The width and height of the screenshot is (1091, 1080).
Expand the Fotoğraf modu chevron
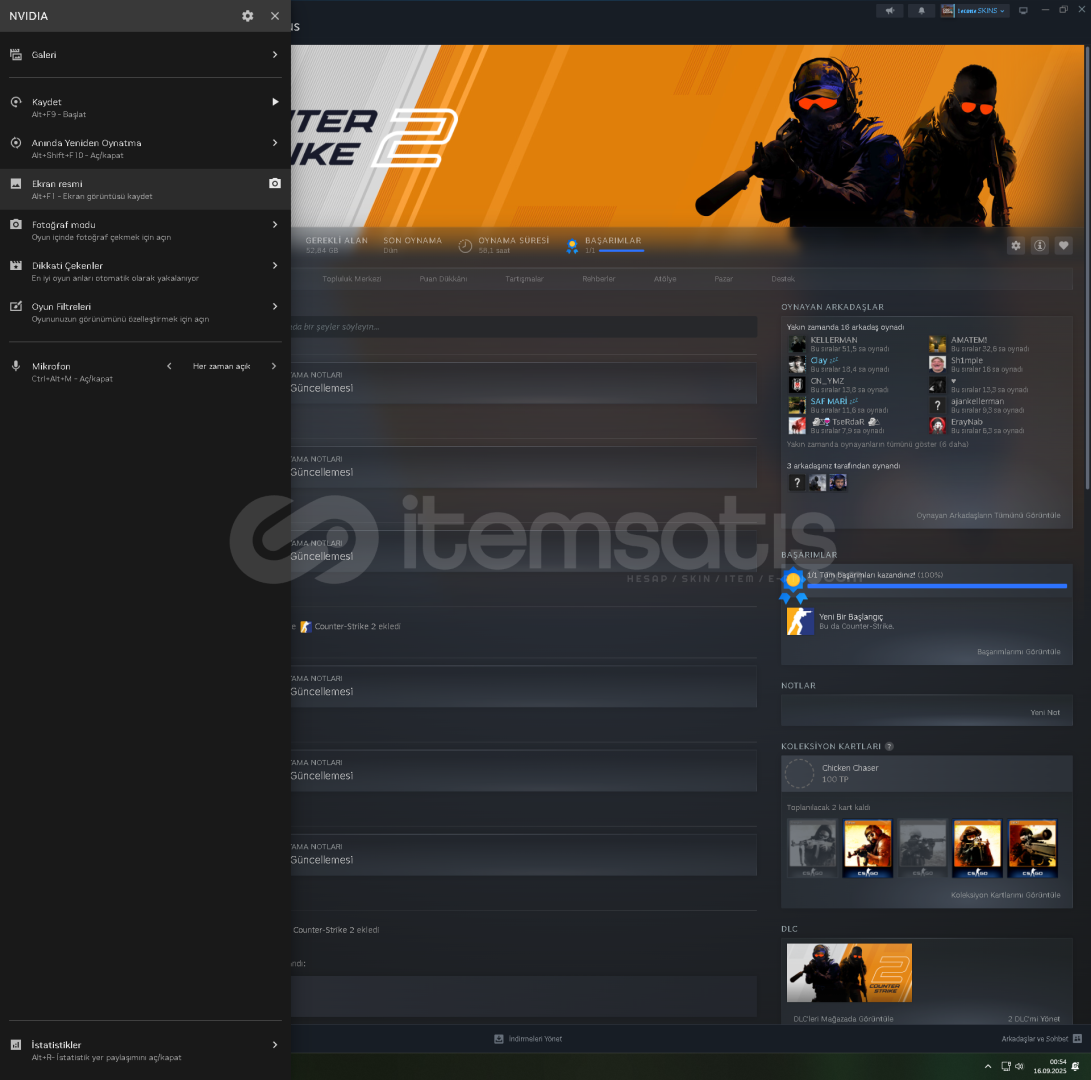coord(275,224)
